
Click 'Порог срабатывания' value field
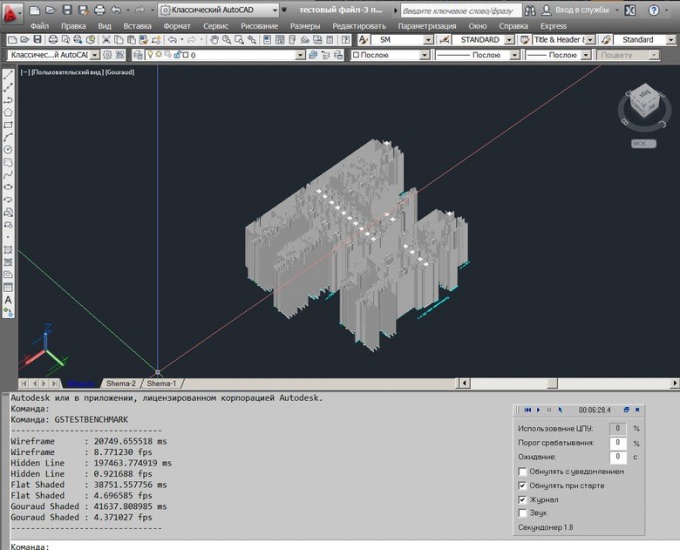click(618, 443)
